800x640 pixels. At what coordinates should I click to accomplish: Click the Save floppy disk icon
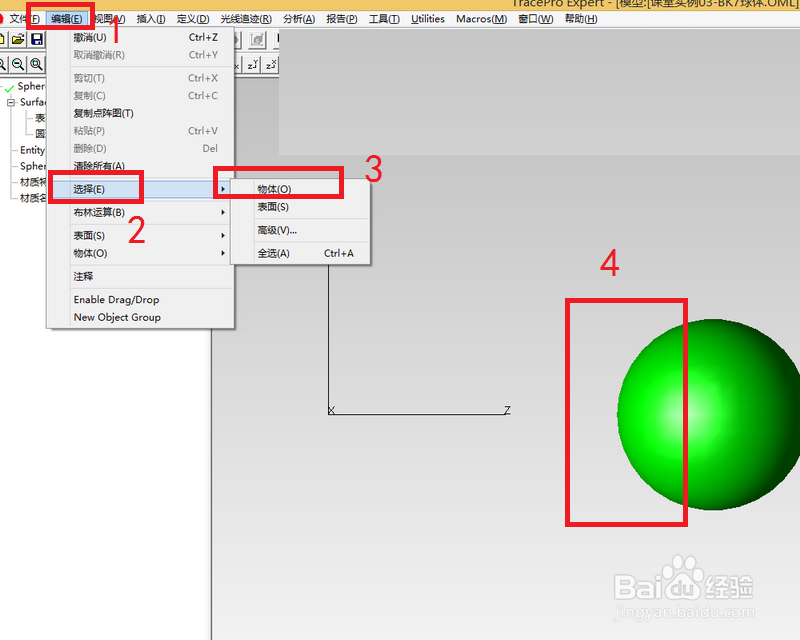[x=37, y=39]
